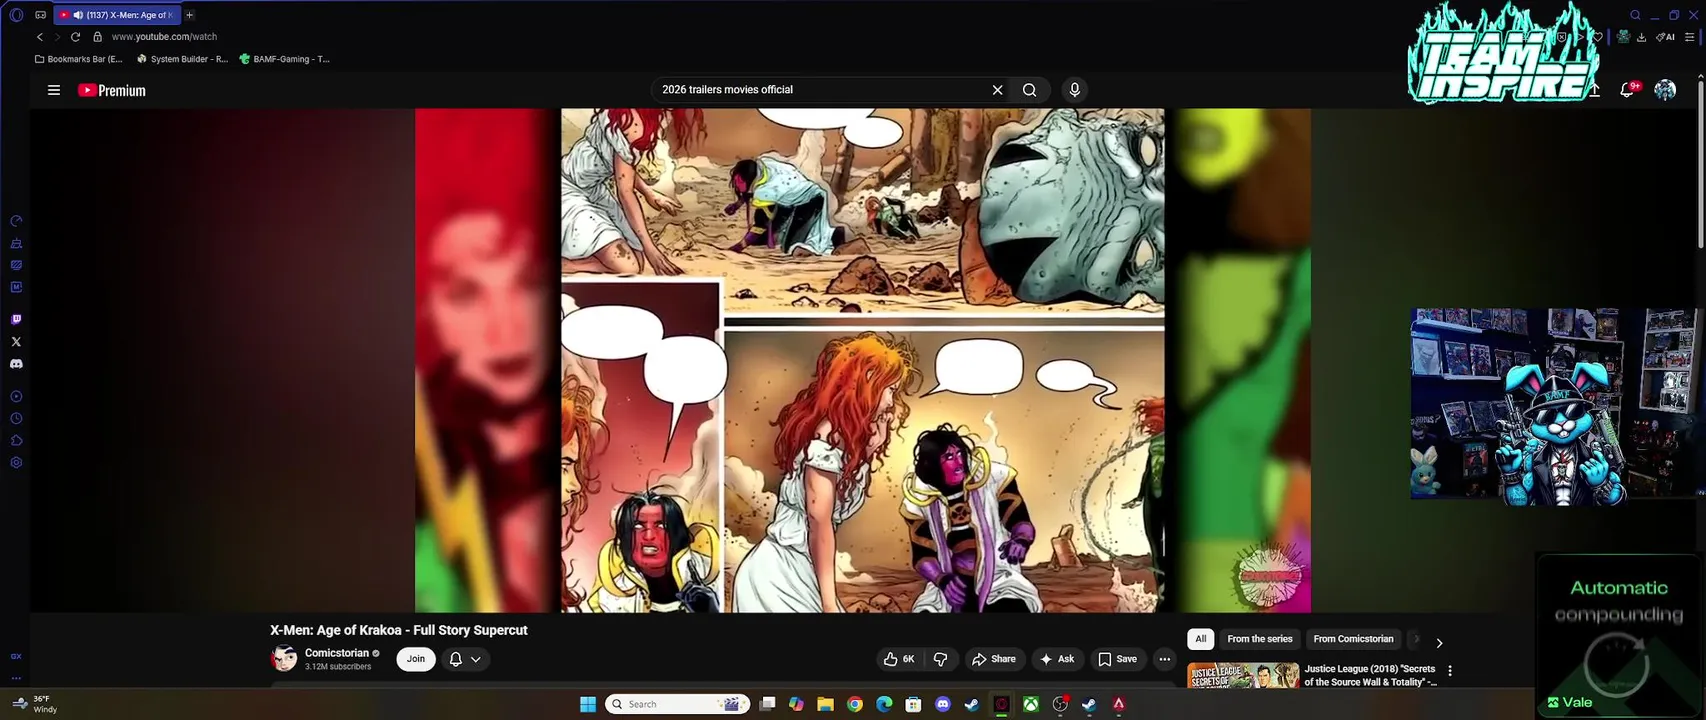Open the sidebar three-dots more options
Image resolution: width=1706 pixels, height=720 pixels.
click(x=16, y=678)
